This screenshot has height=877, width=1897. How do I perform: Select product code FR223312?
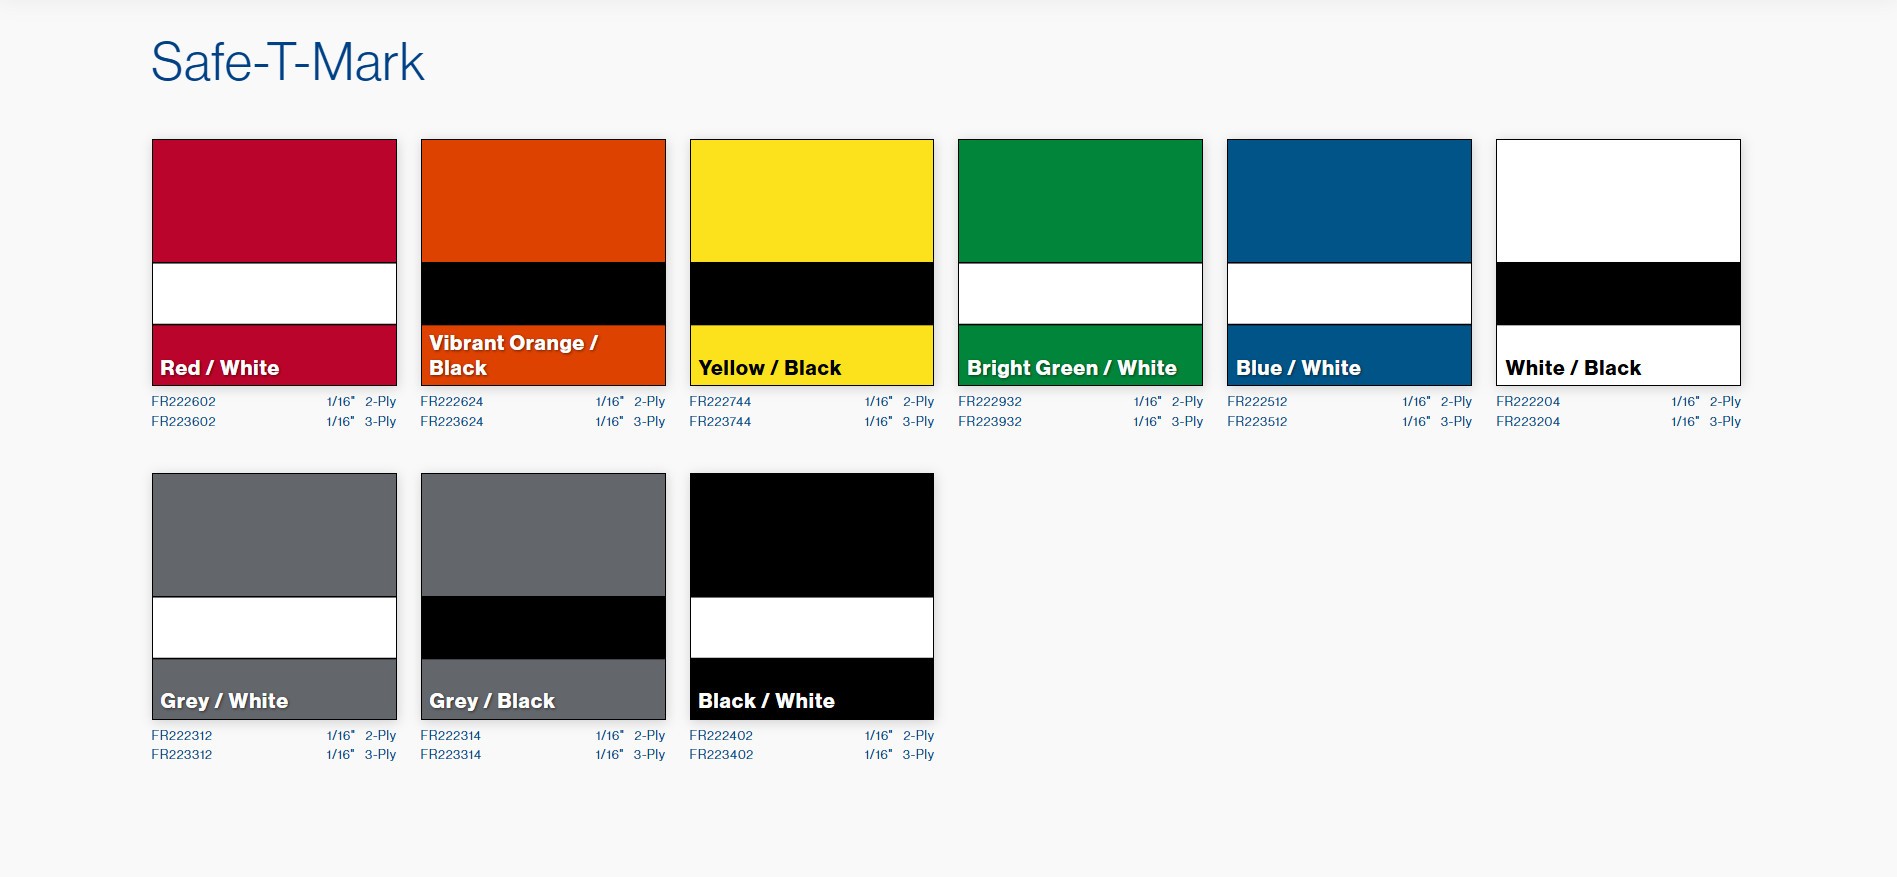182,755
